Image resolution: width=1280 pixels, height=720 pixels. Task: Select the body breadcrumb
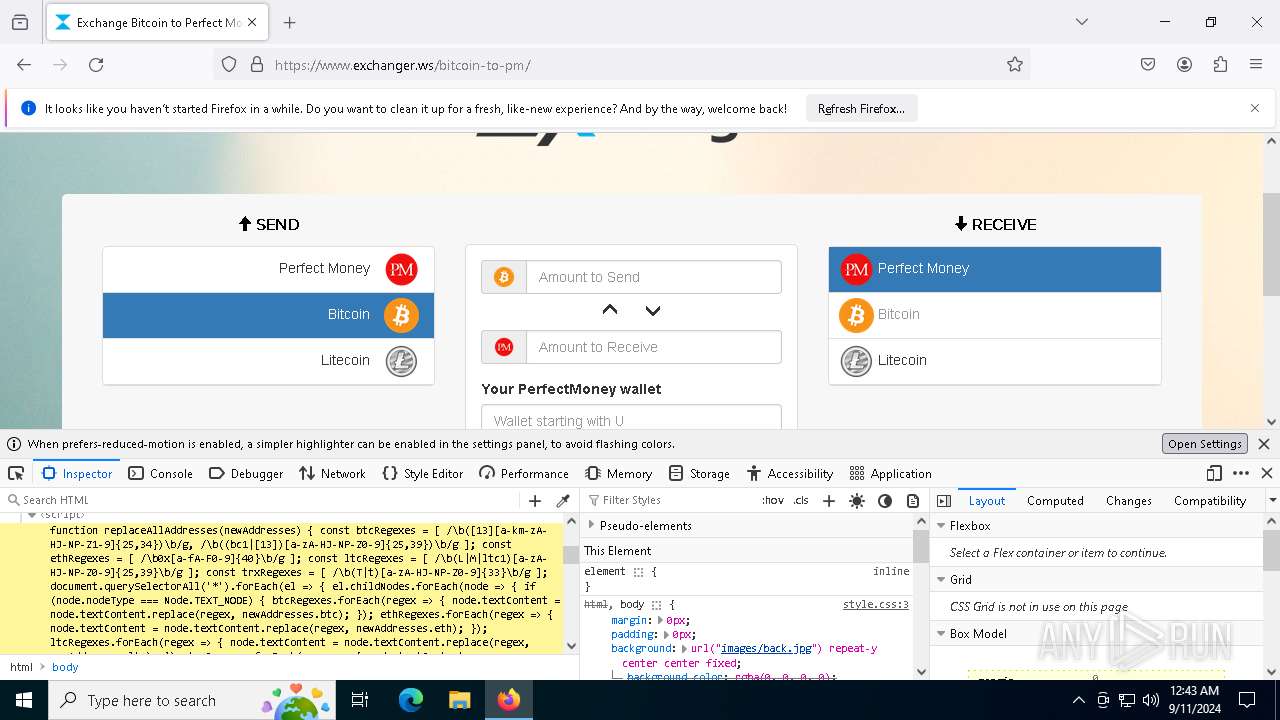coord(65,667)
